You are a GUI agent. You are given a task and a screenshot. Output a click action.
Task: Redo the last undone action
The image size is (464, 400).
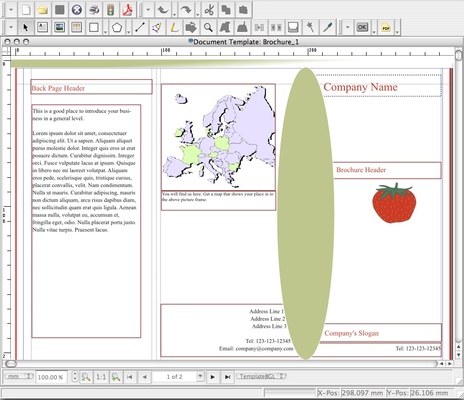tap(186, 10)
